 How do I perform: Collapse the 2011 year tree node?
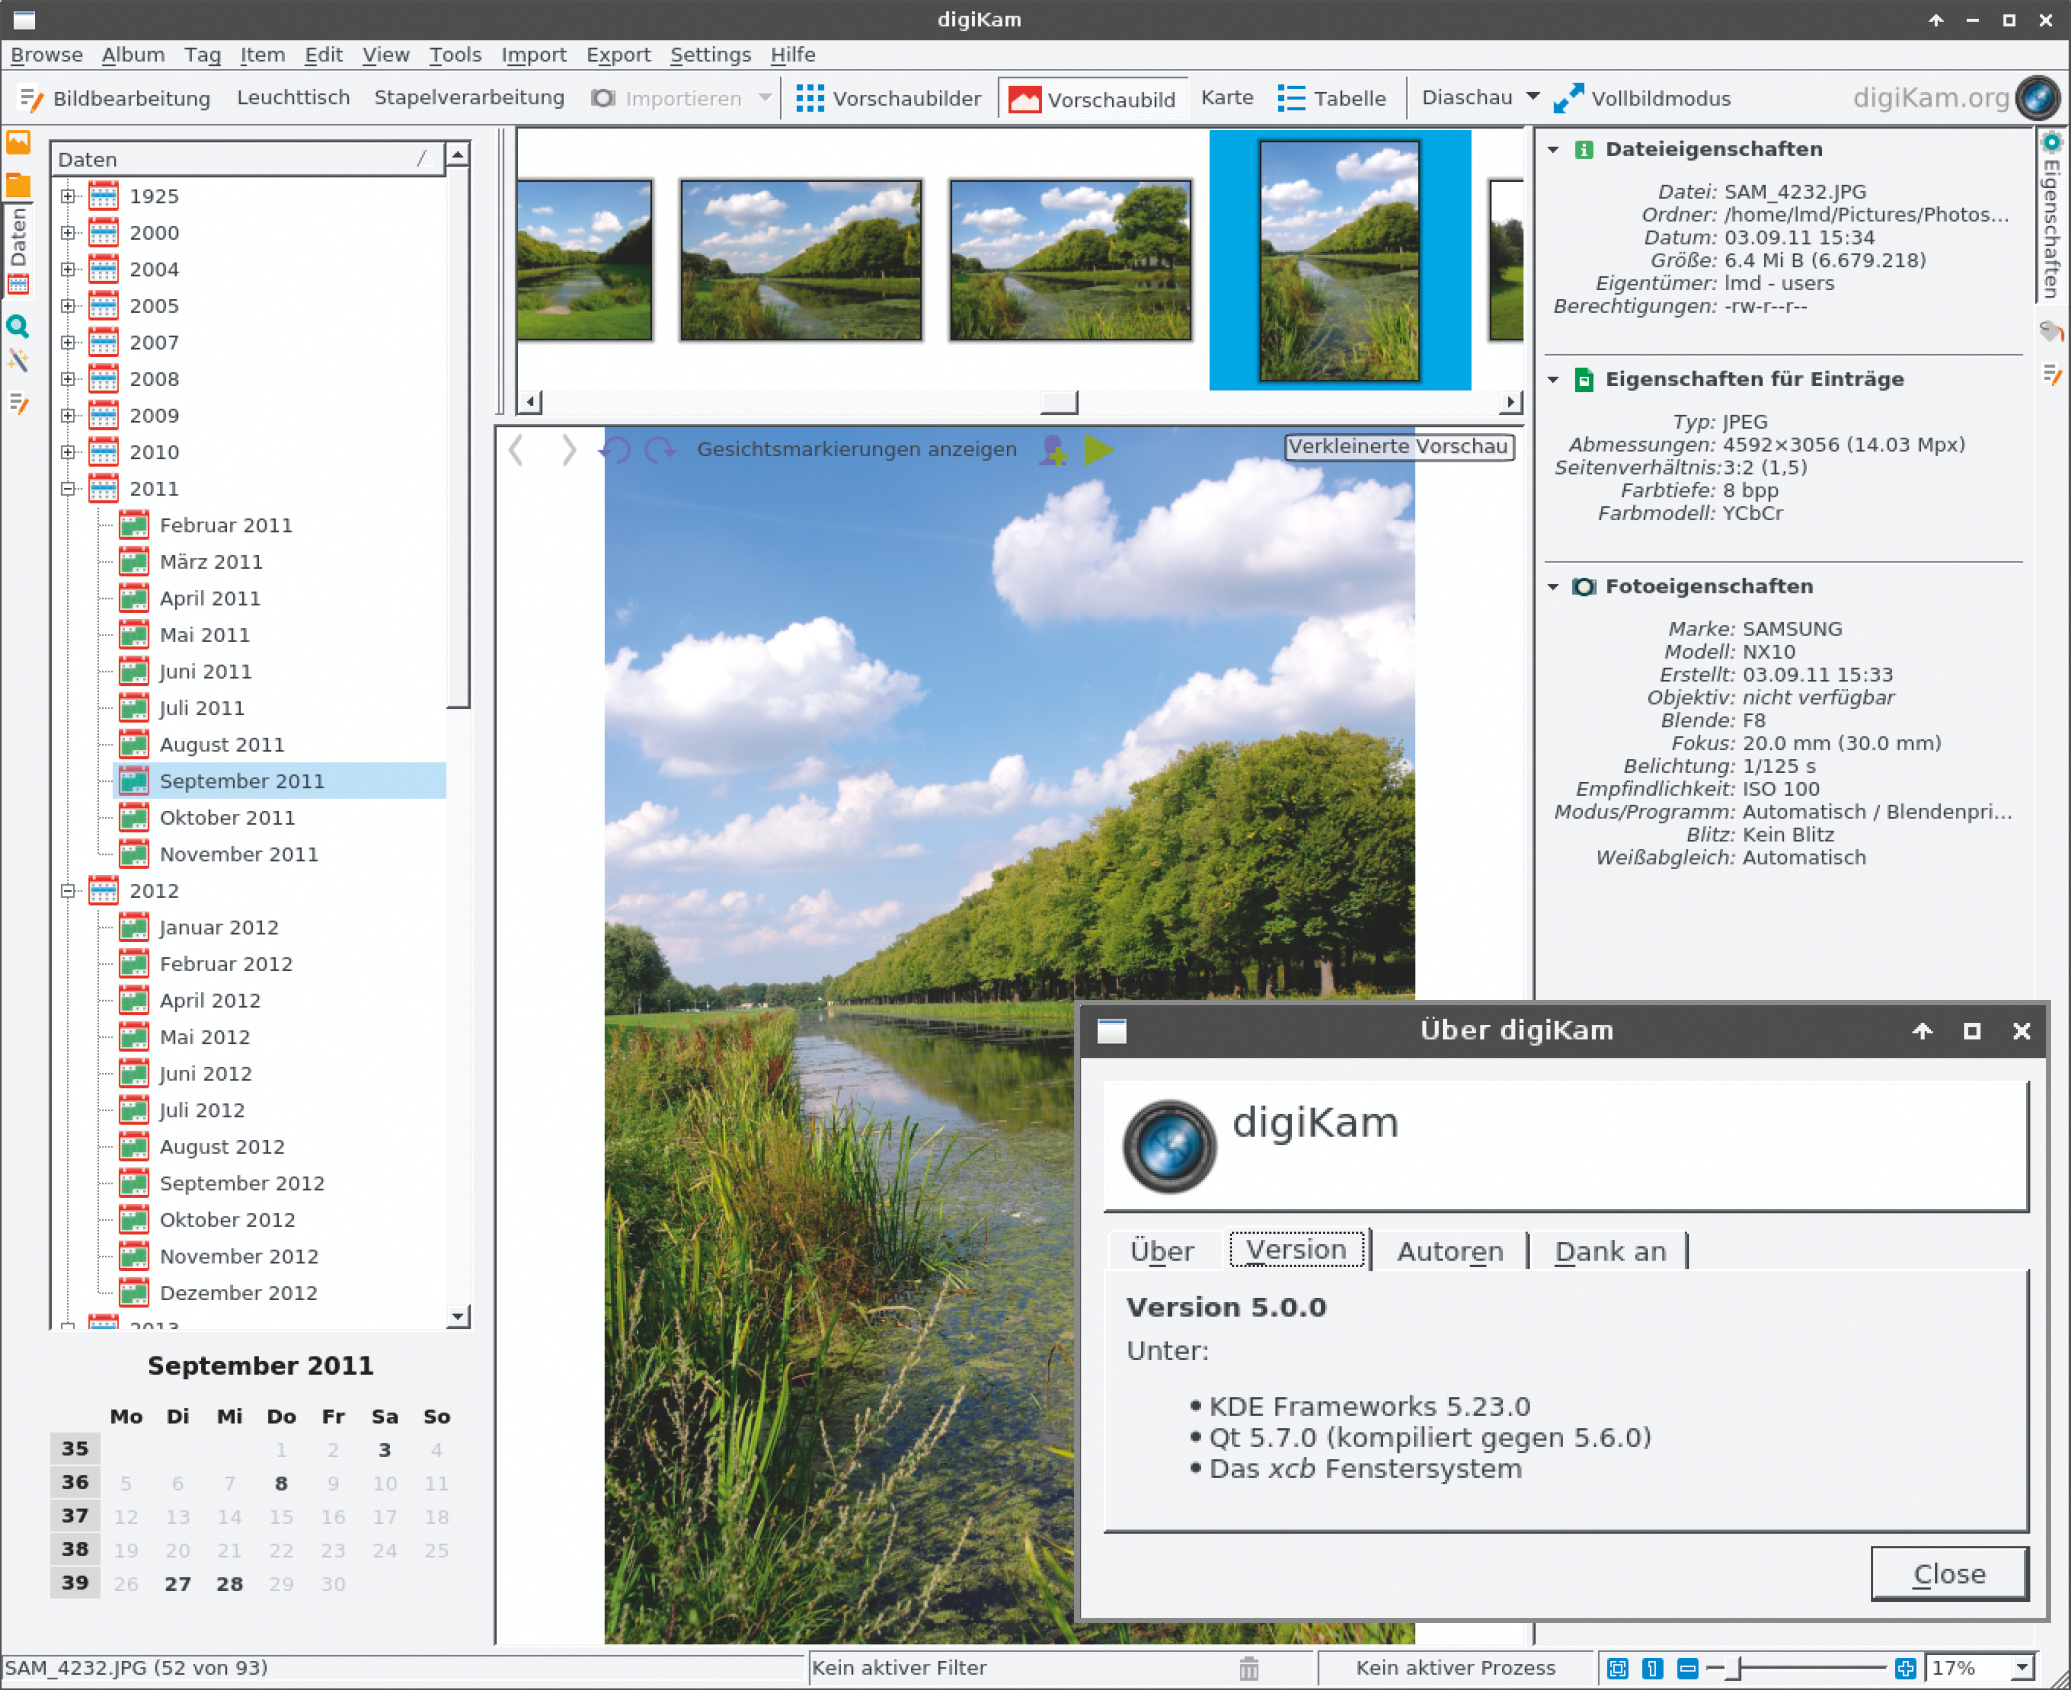pos(68,489)
